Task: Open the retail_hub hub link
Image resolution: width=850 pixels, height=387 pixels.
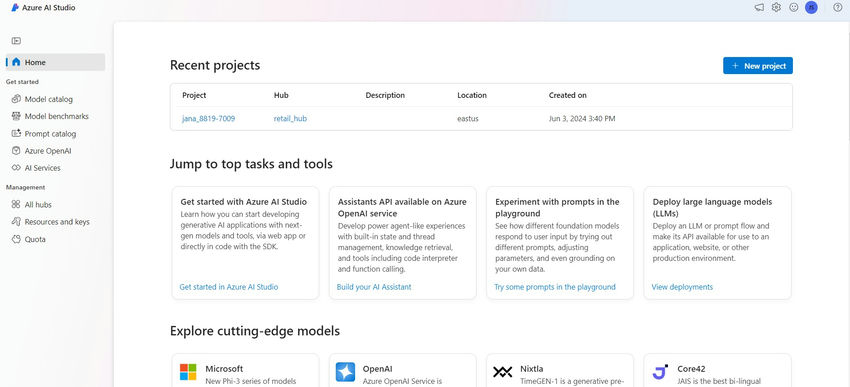Action: pyautogui.click(x=290, y=118)
